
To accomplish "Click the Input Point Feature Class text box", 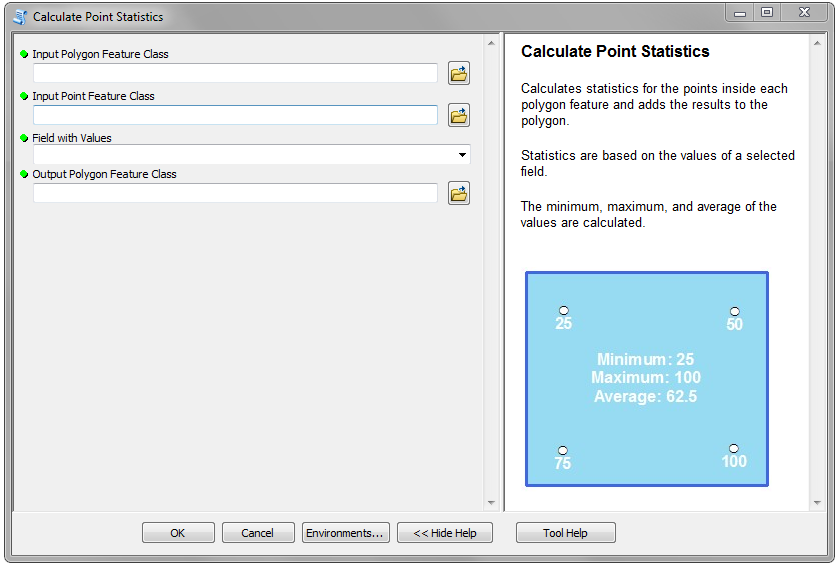I will (235, 115).
